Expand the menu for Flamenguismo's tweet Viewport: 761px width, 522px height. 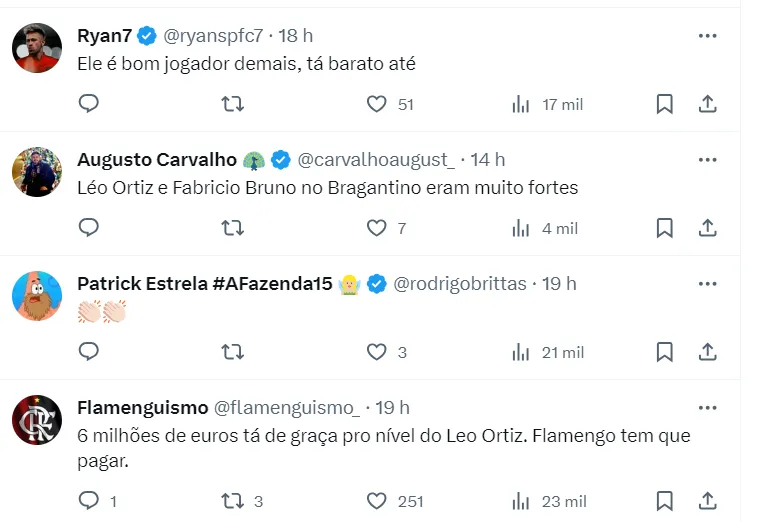click(707, 408)
